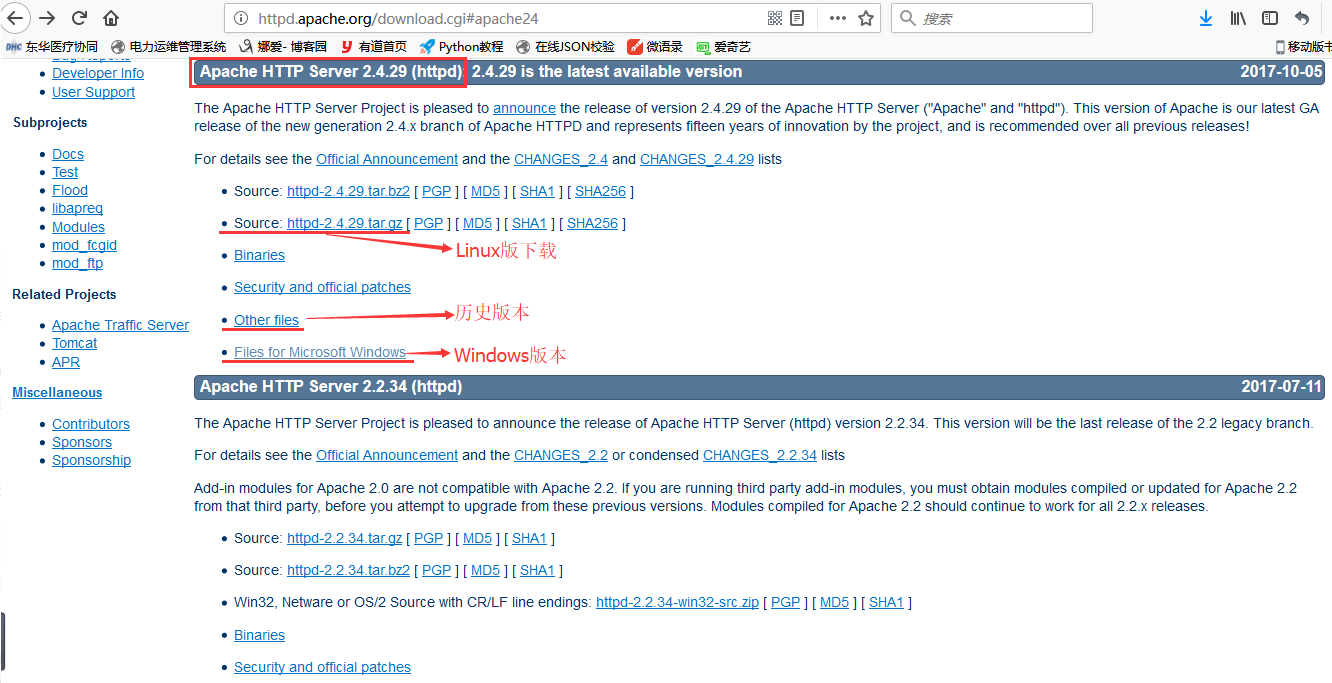Open Binaries link under 2.4.29

[x=259, y=255]
